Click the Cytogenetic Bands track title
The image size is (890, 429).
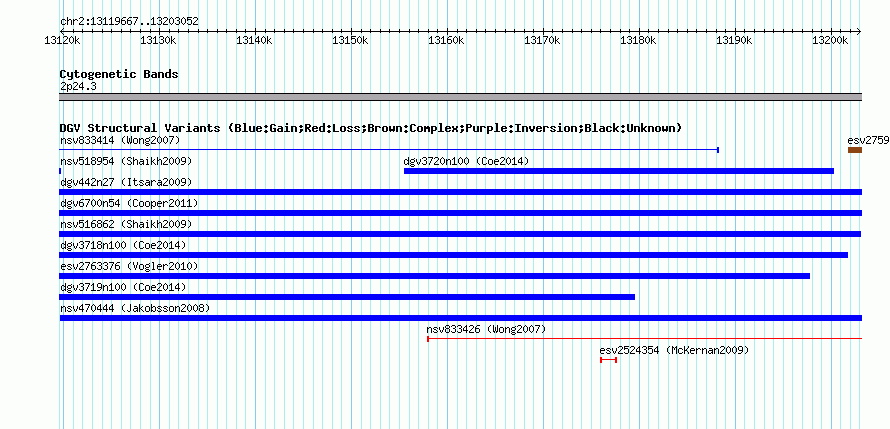[119, 74]
